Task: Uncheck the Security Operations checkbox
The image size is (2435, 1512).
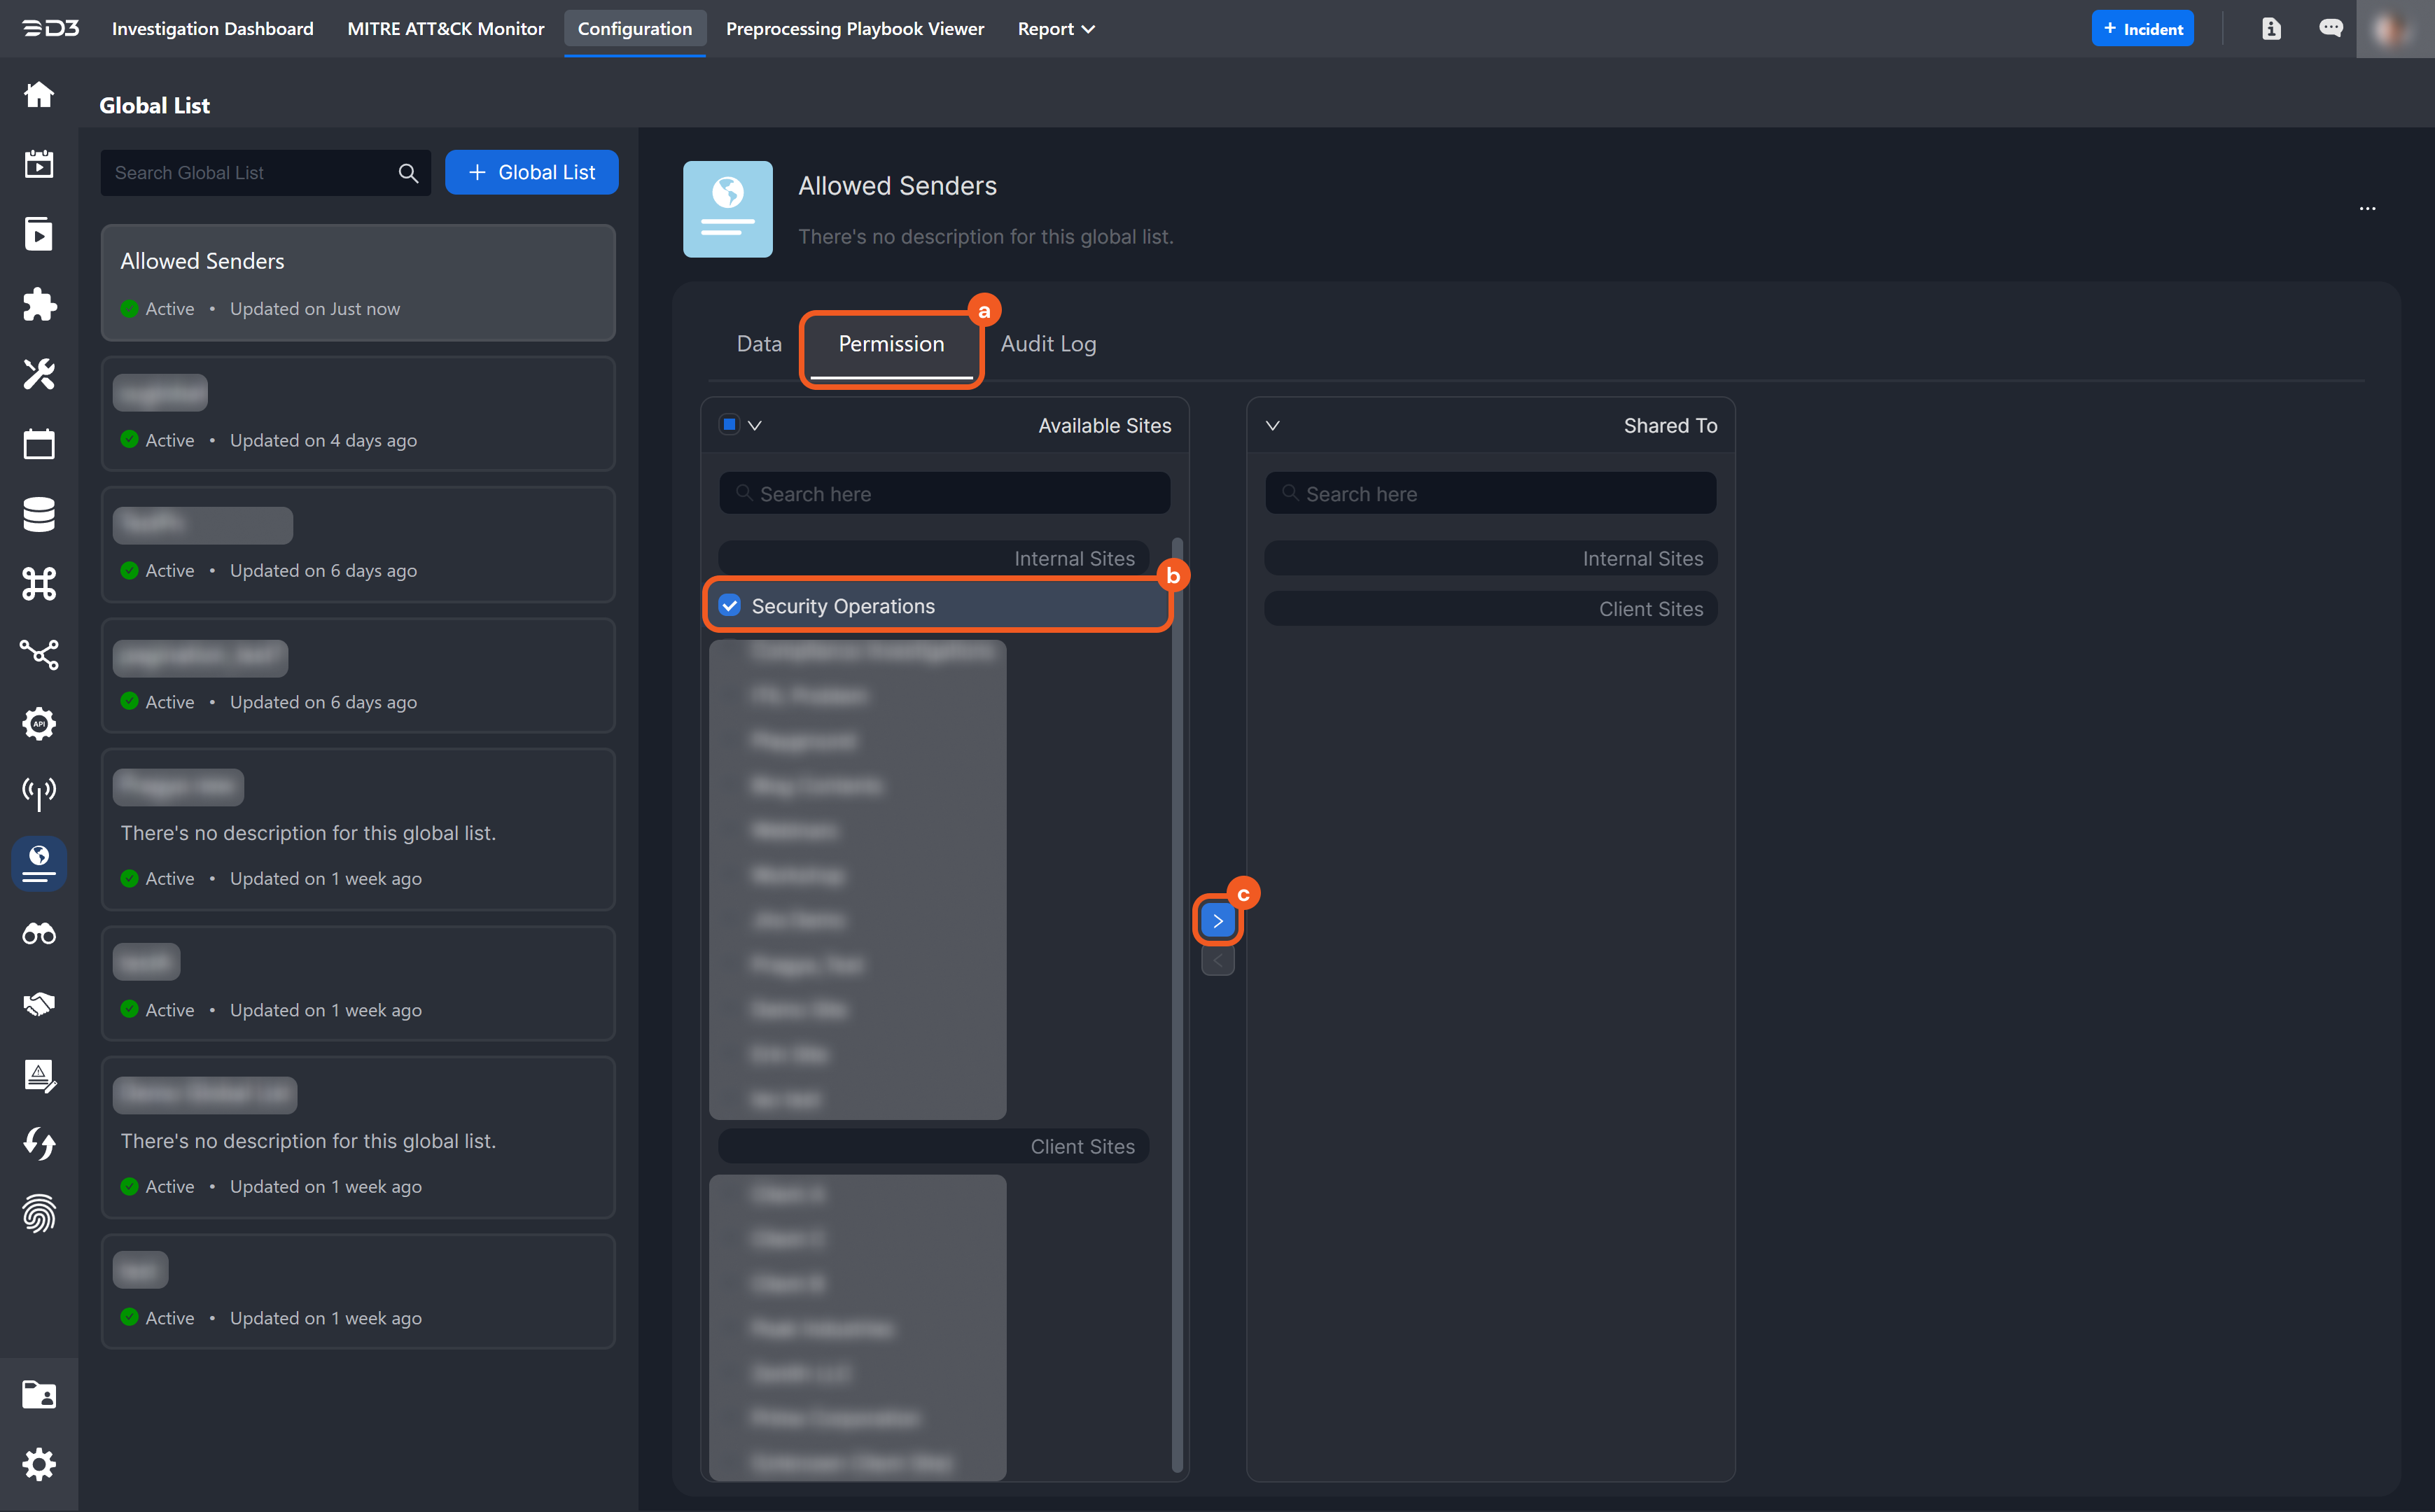Action: click(730, 606)
